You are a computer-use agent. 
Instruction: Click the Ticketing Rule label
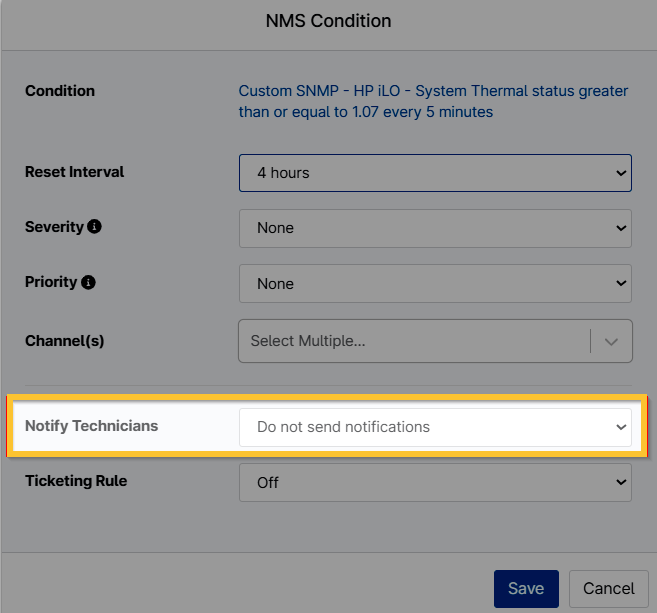pos(76,481)
